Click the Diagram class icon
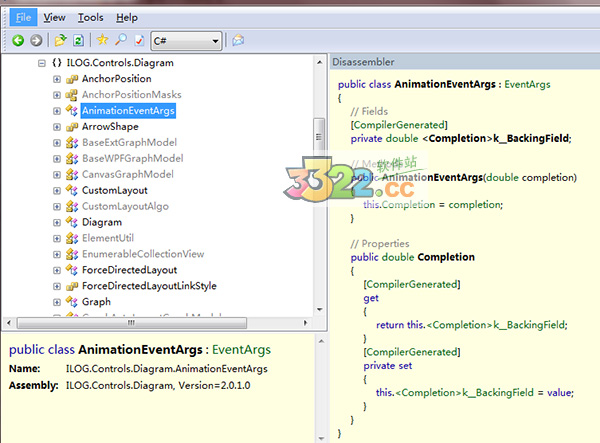 point(72,222)
